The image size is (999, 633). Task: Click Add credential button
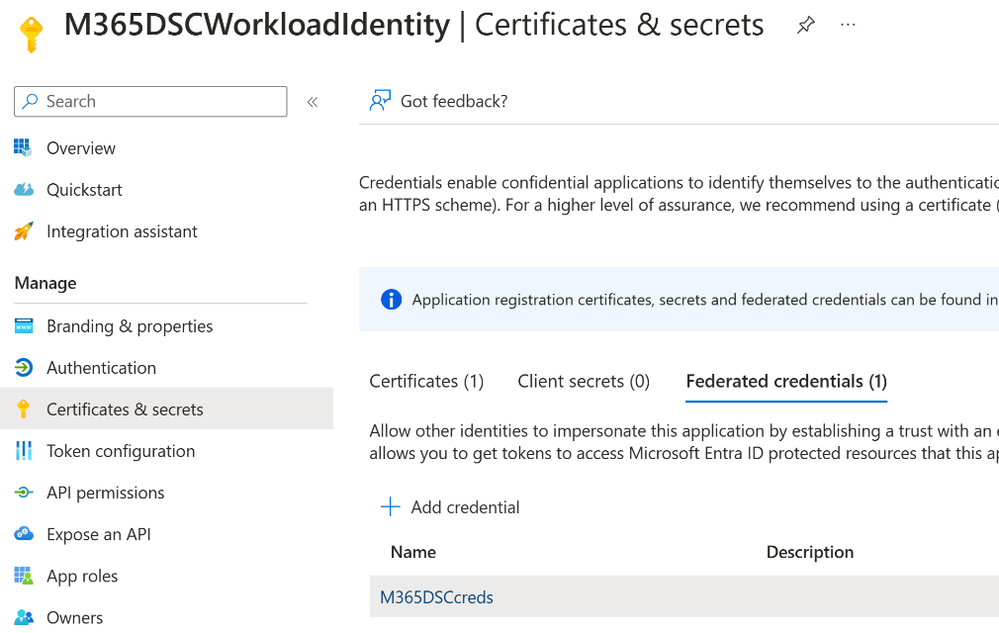pos(450,507)
